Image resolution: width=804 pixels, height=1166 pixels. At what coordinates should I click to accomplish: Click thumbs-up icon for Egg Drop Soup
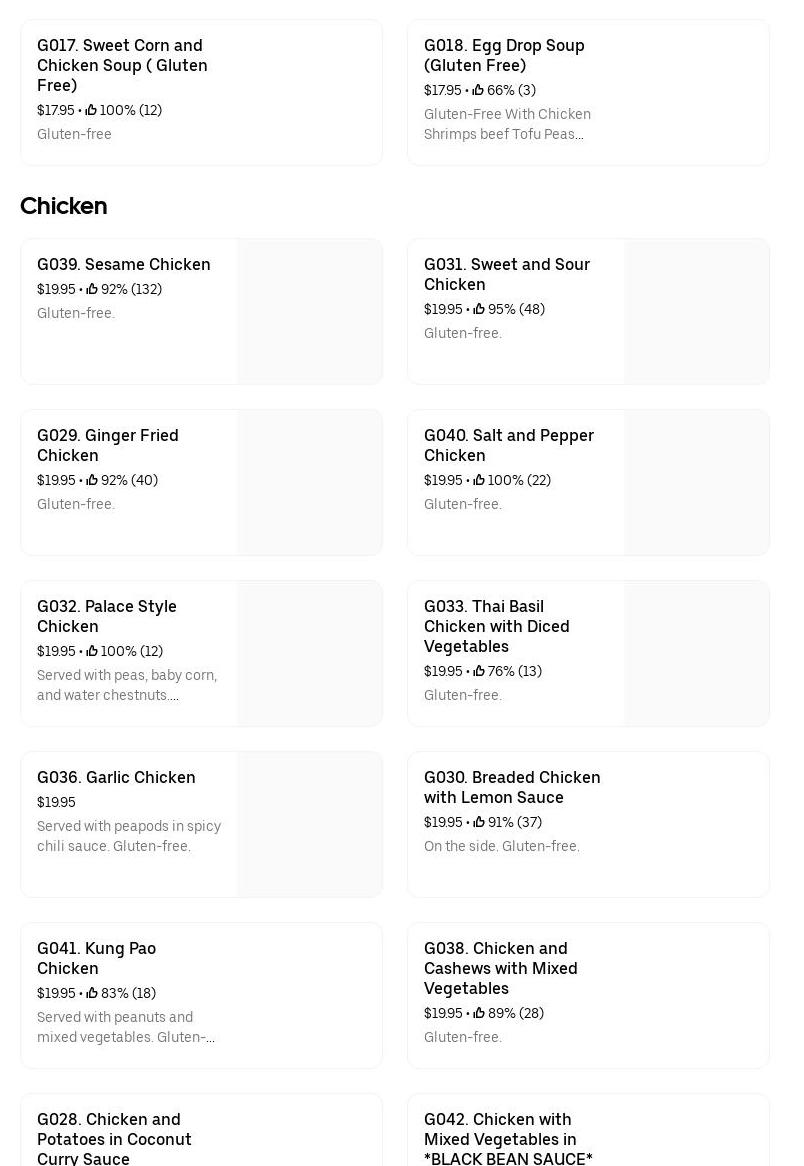click(478, 90)
